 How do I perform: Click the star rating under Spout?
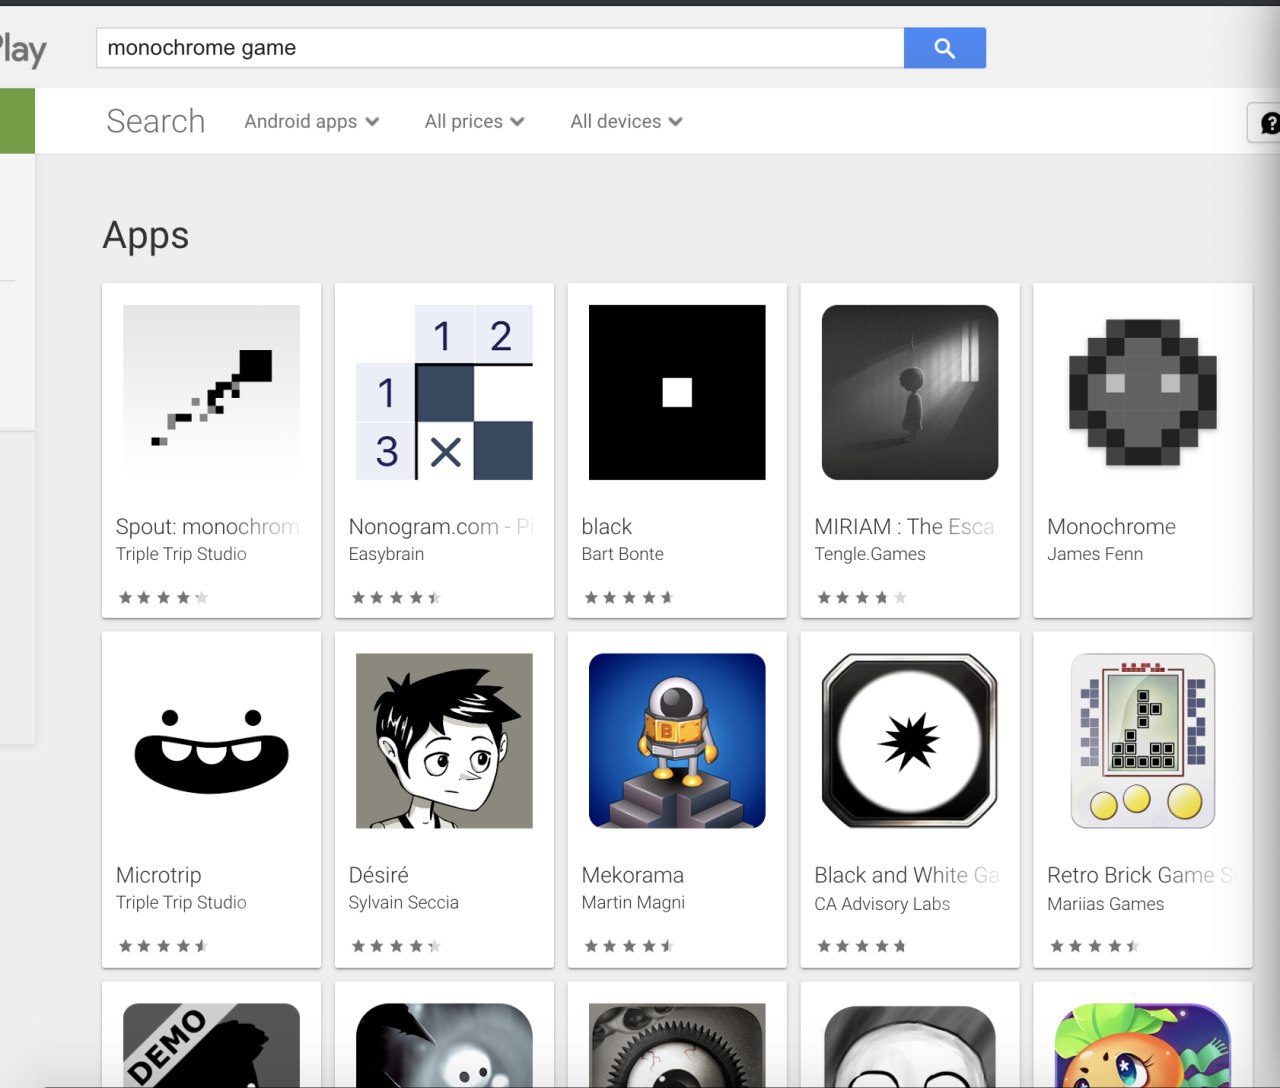[163, 598]
